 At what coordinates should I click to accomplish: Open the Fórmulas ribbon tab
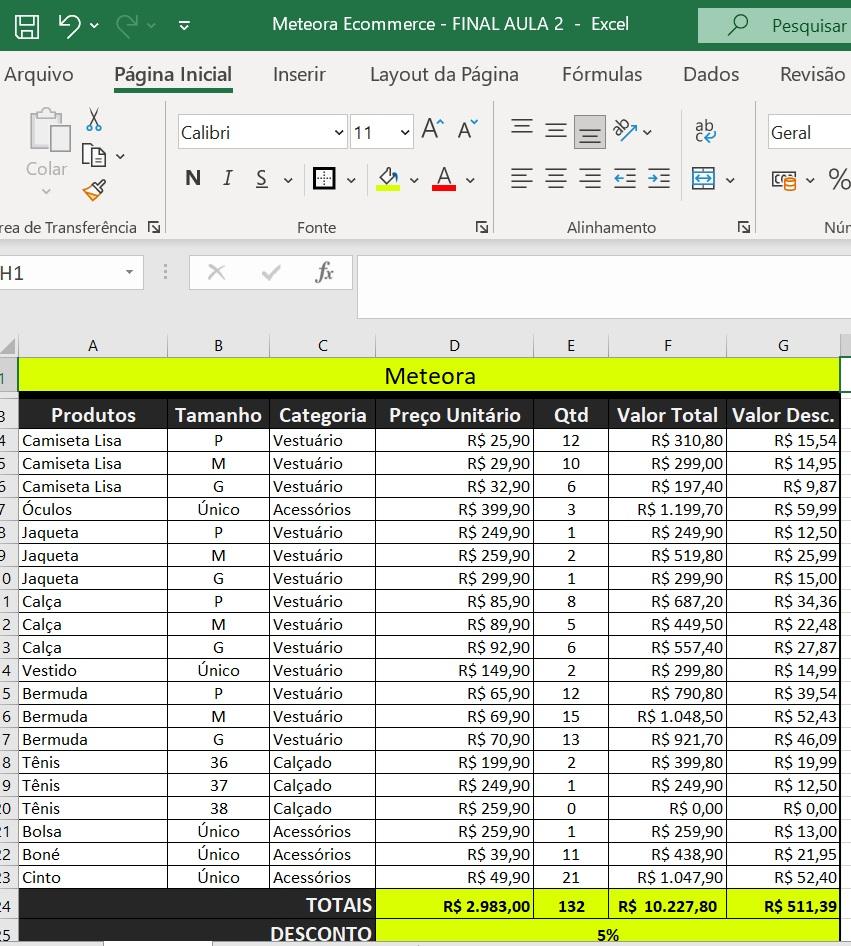point(602,75)
